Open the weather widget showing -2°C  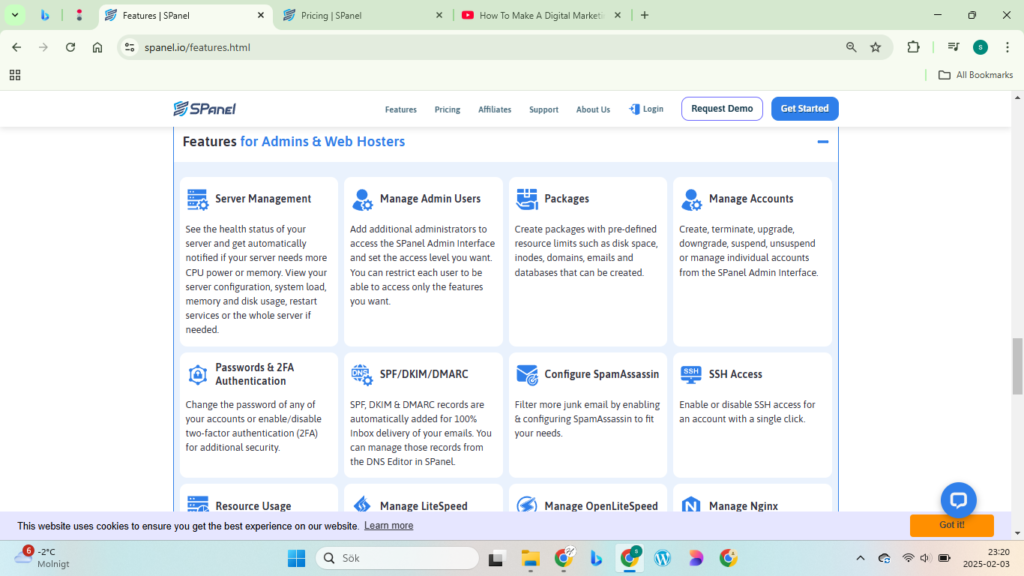43,558
